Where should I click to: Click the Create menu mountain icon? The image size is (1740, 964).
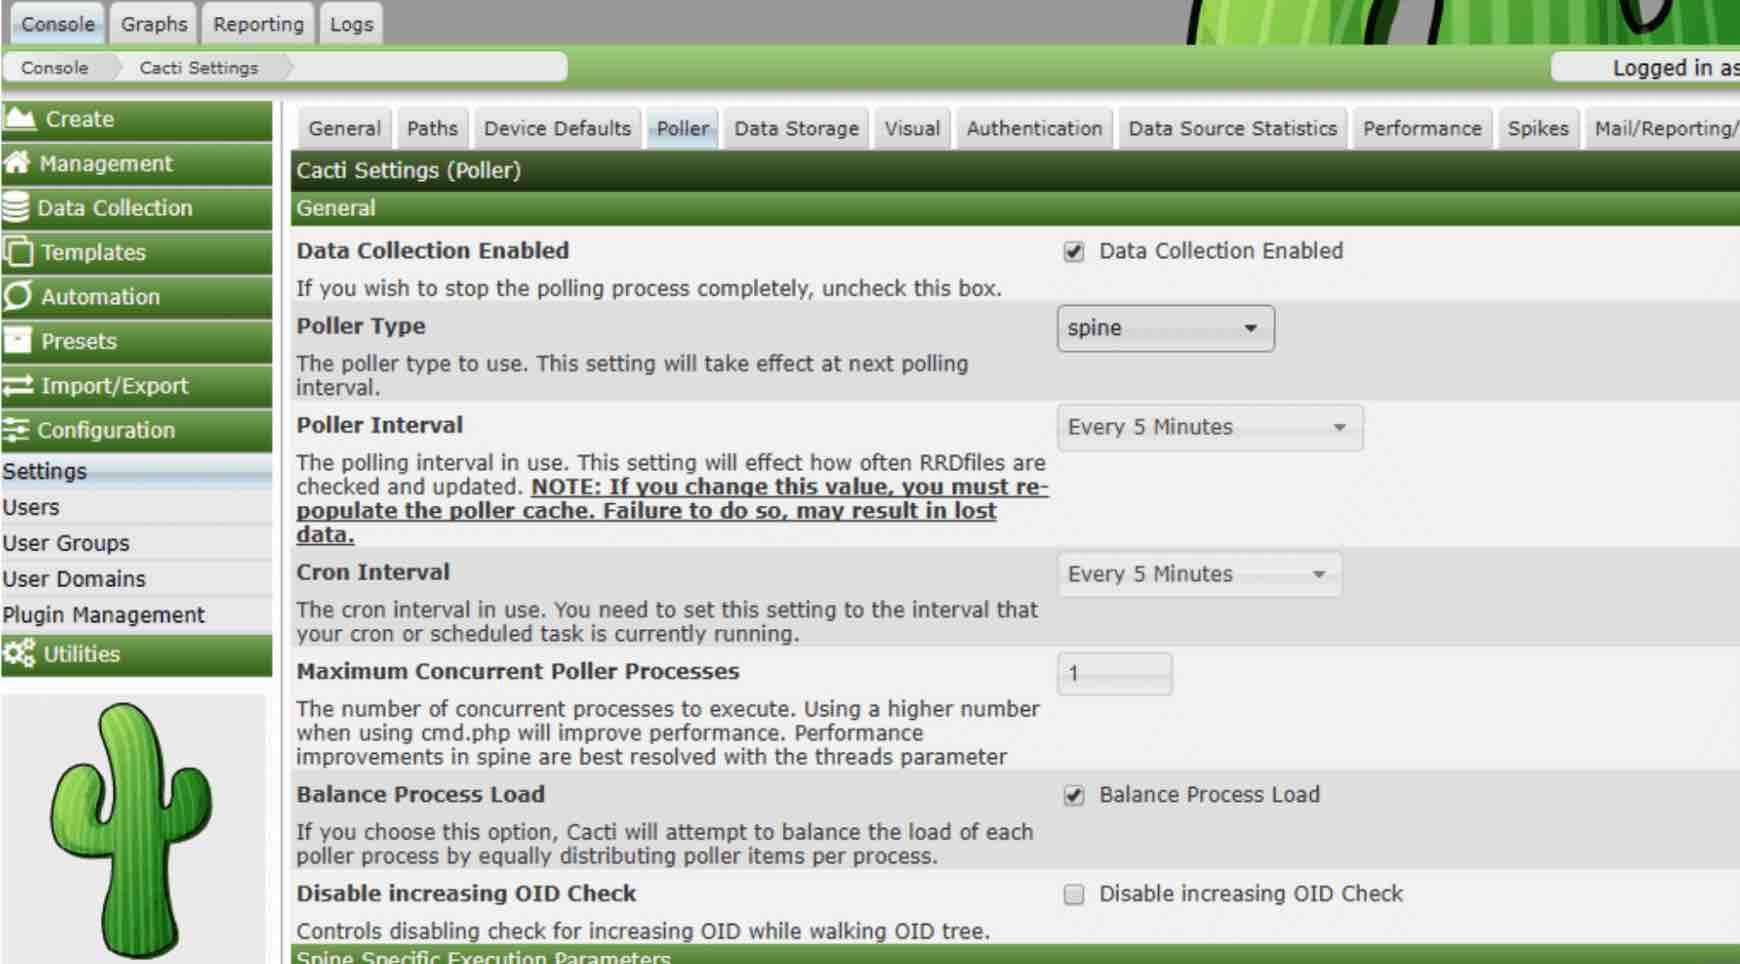[x=20, y=119]
